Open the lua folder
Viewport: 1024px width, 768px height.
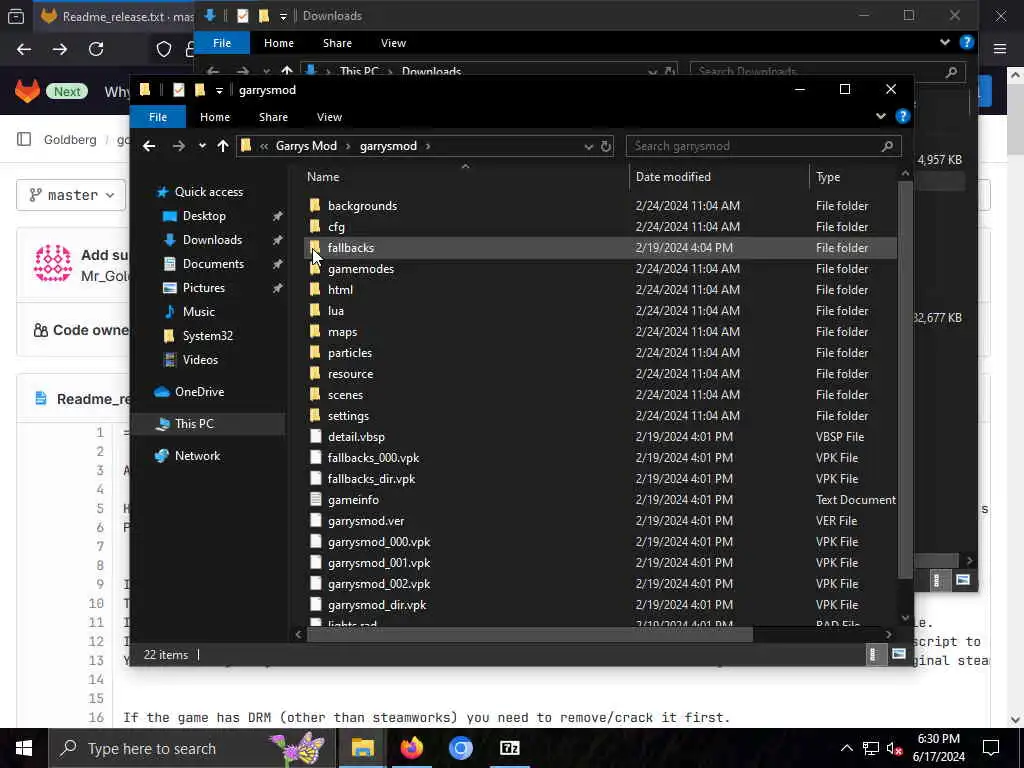336,311
